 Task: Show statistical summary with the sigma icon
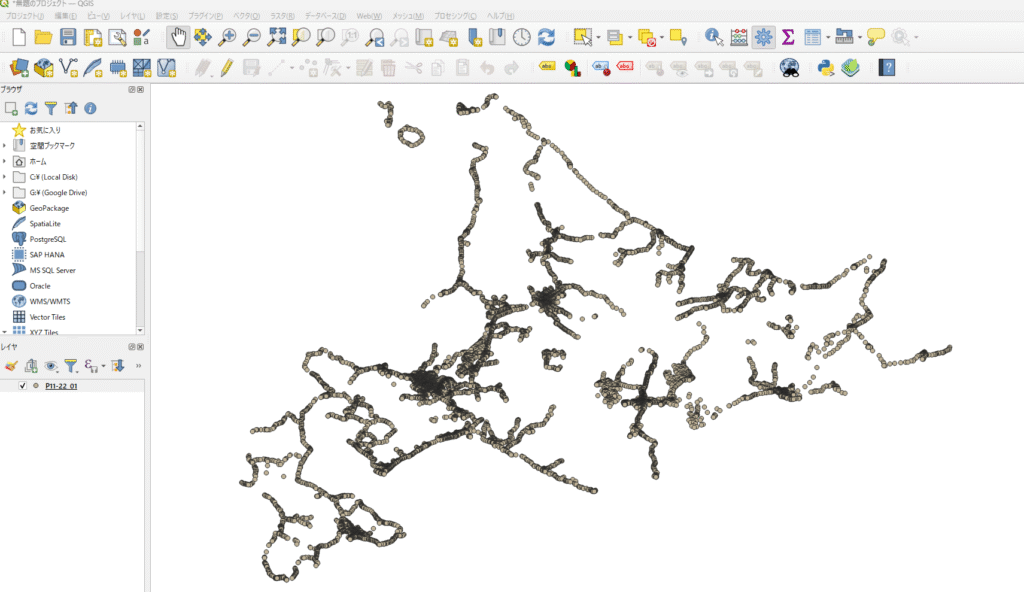788,37
